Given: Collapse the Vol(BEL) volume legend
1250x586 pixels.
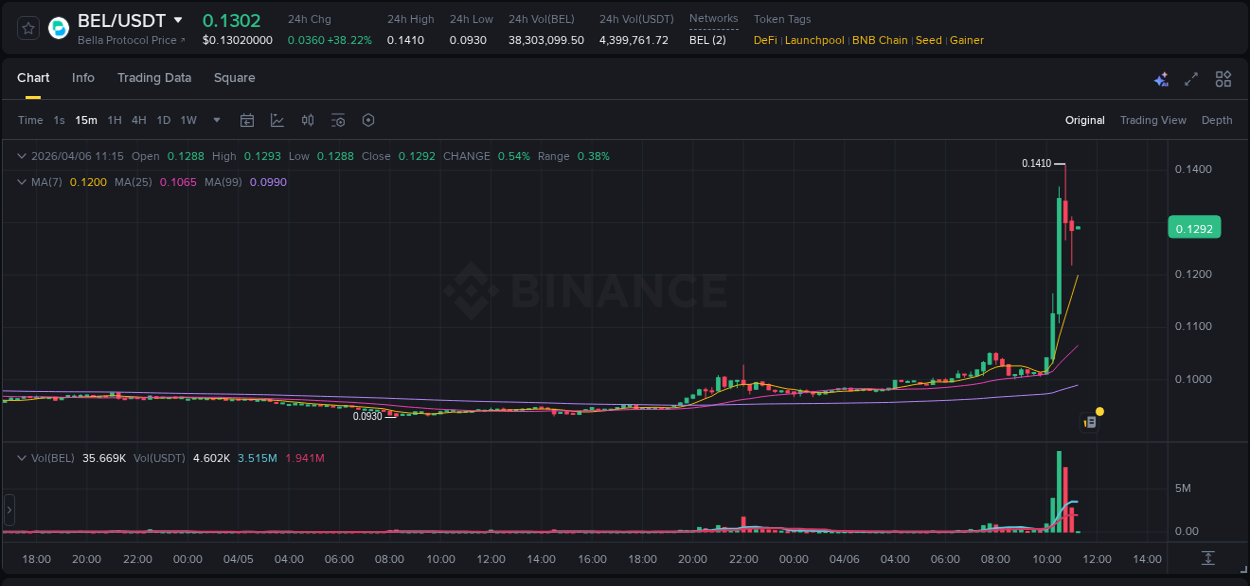Looking at the screenshot, I should tap(22, 458).
